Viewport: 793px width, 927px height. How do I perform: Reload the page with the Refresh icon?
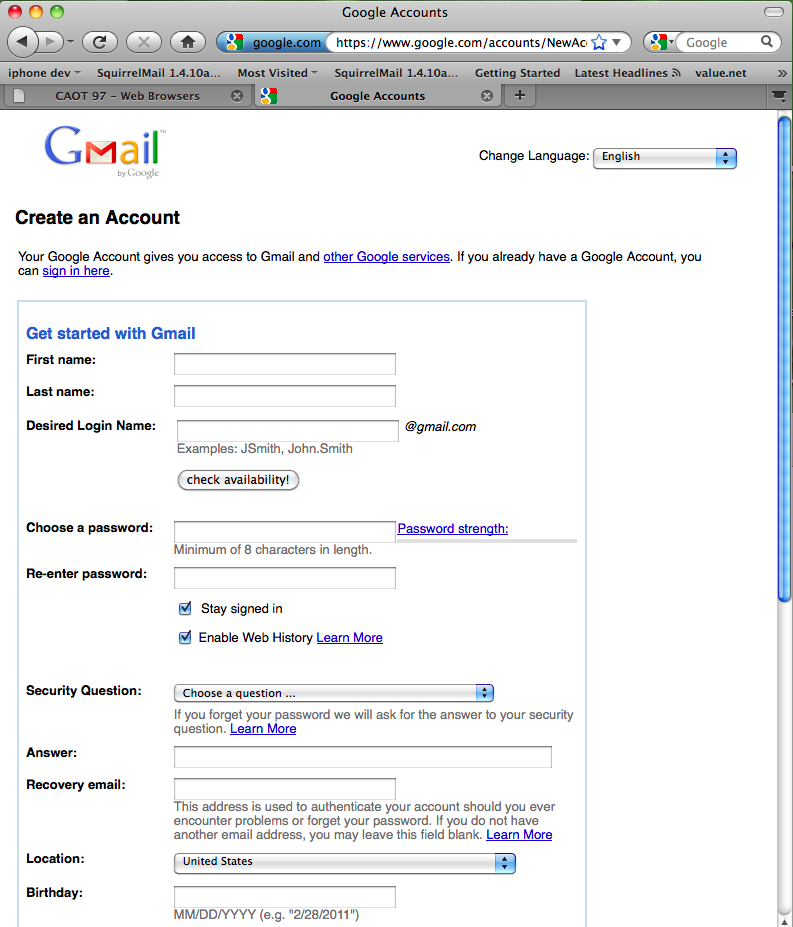coord(100,42)
